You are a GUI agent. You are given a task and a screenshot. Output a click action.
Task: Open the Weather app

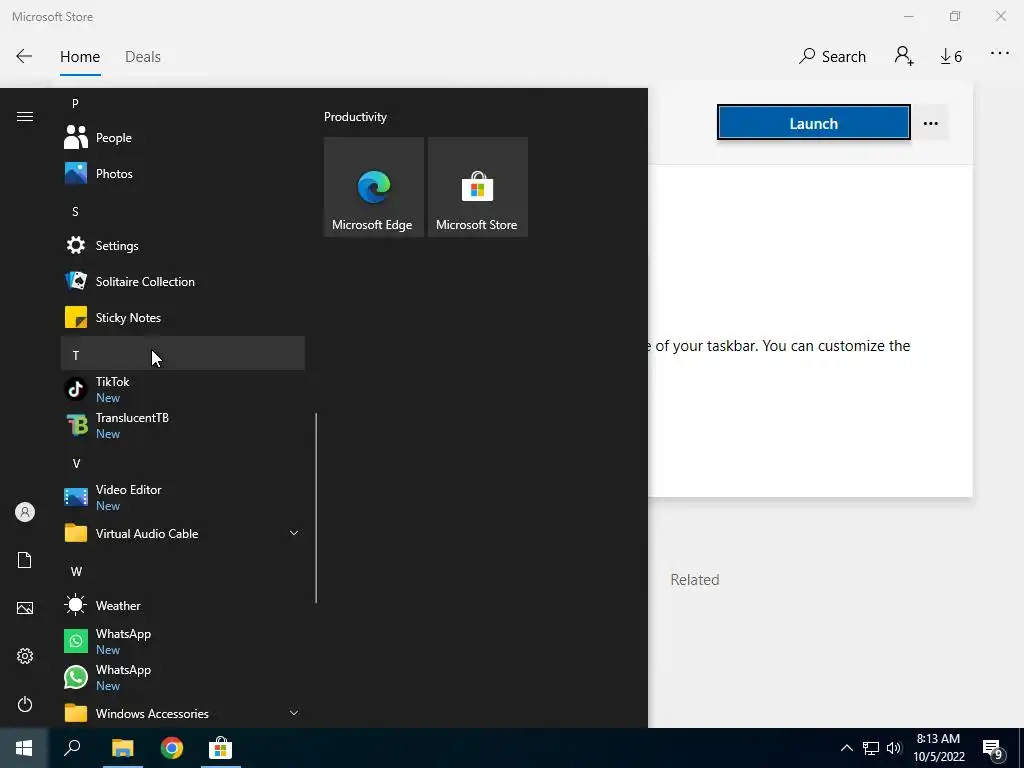183,605
